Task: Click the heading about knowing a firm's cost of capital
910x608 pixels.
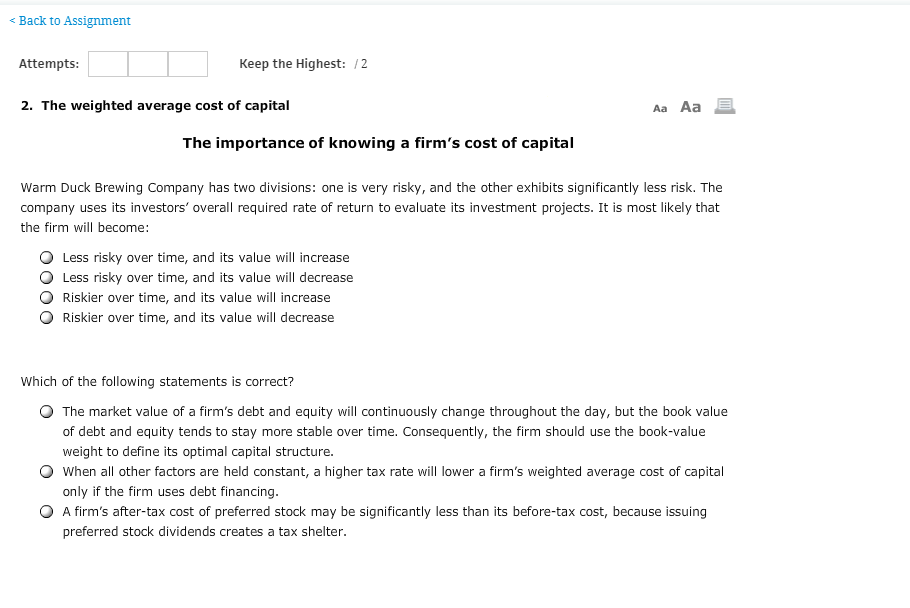Action: (378, 143)
